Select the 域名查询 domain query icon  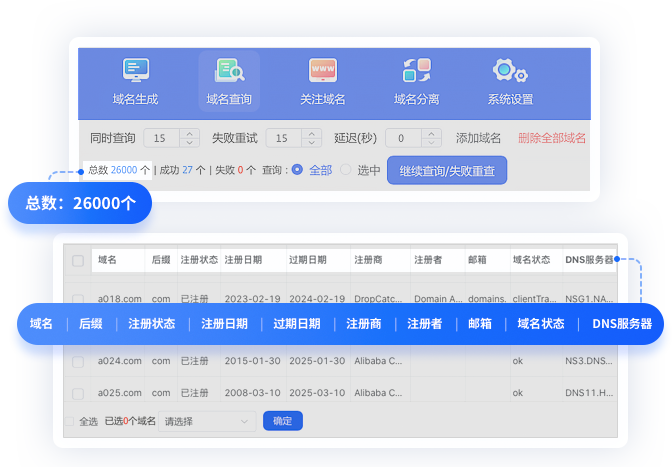229,72
